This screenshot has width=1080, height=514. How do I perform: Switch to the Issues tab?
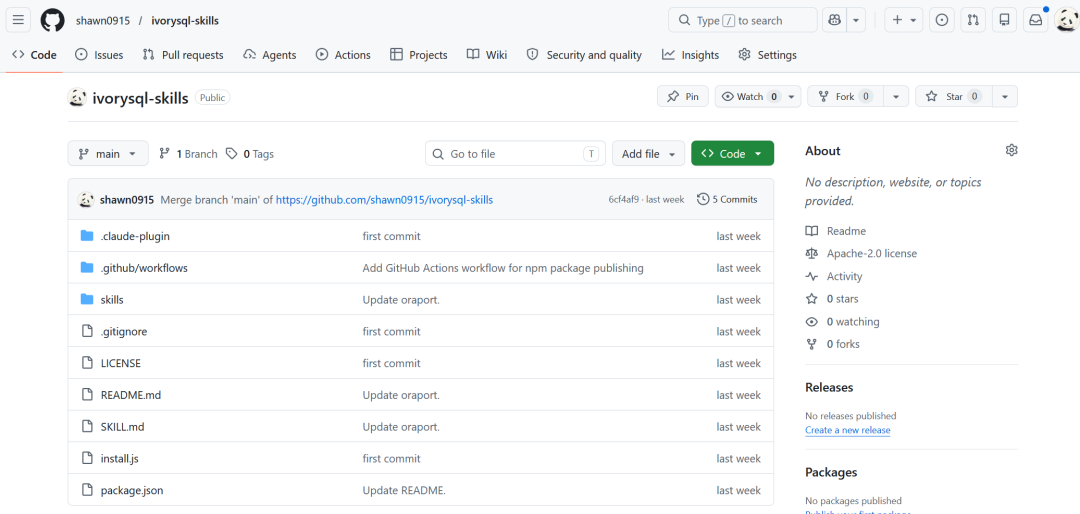tap(99, 55)
